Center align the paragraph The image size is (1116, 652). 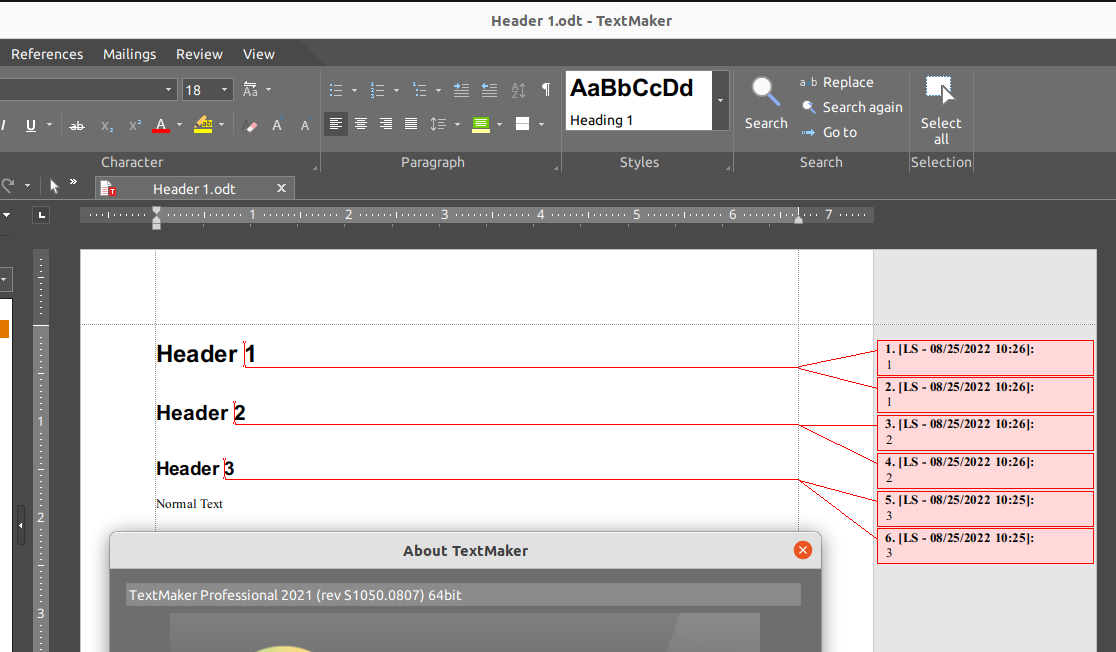click(361, 124)
